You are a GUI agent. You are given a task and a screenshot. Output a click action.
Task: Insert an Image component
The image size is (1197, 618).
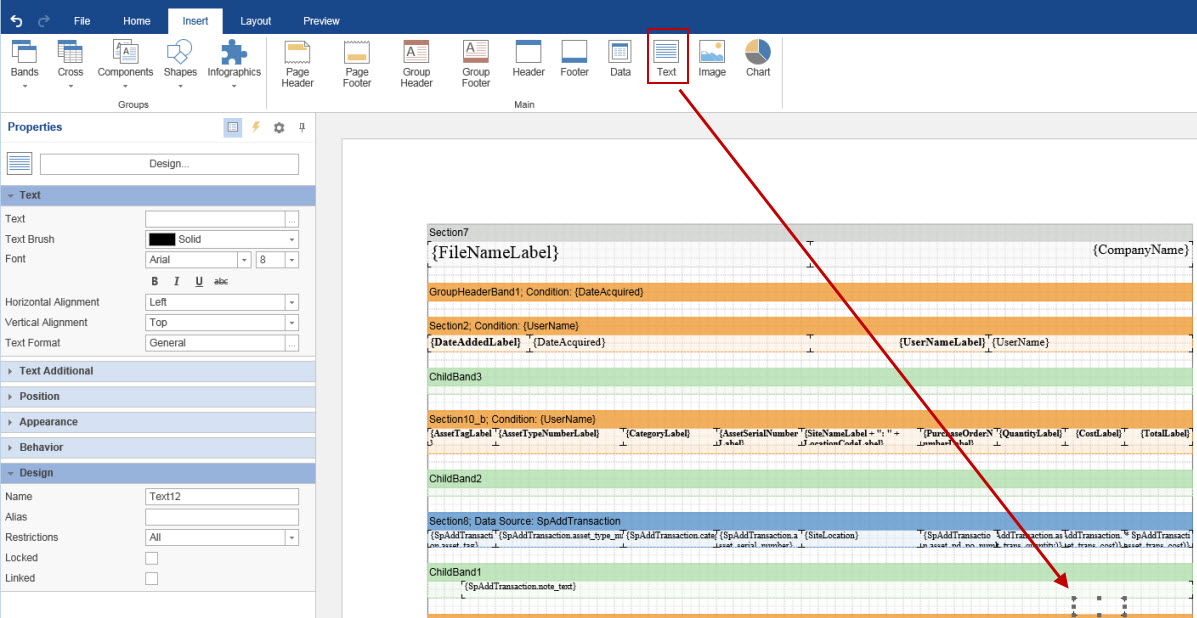coord(712,58)
